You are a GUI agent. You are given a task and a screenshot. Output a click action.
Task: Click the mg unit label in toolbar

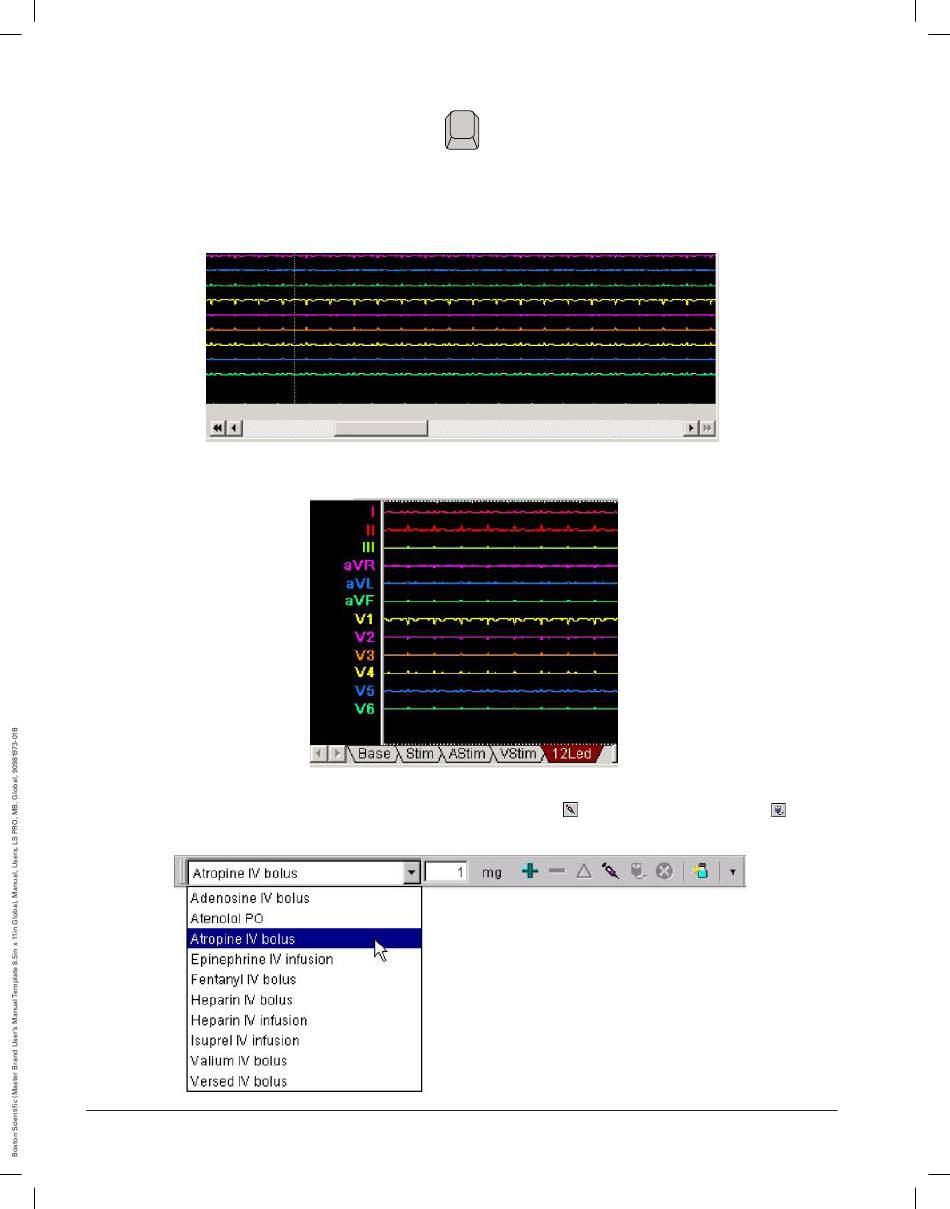point(492,873)
